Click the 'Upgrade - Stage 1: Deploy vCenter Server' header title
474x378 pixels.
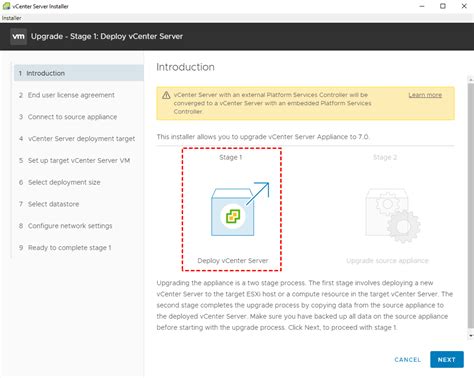click(107, 36)
